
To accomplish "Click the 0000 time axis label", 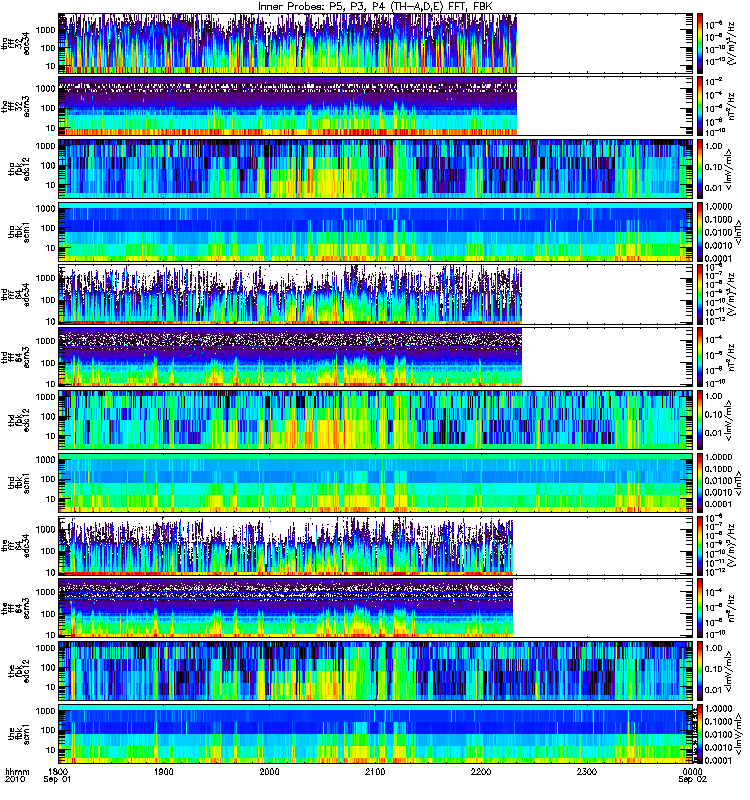I will point(692,772).
